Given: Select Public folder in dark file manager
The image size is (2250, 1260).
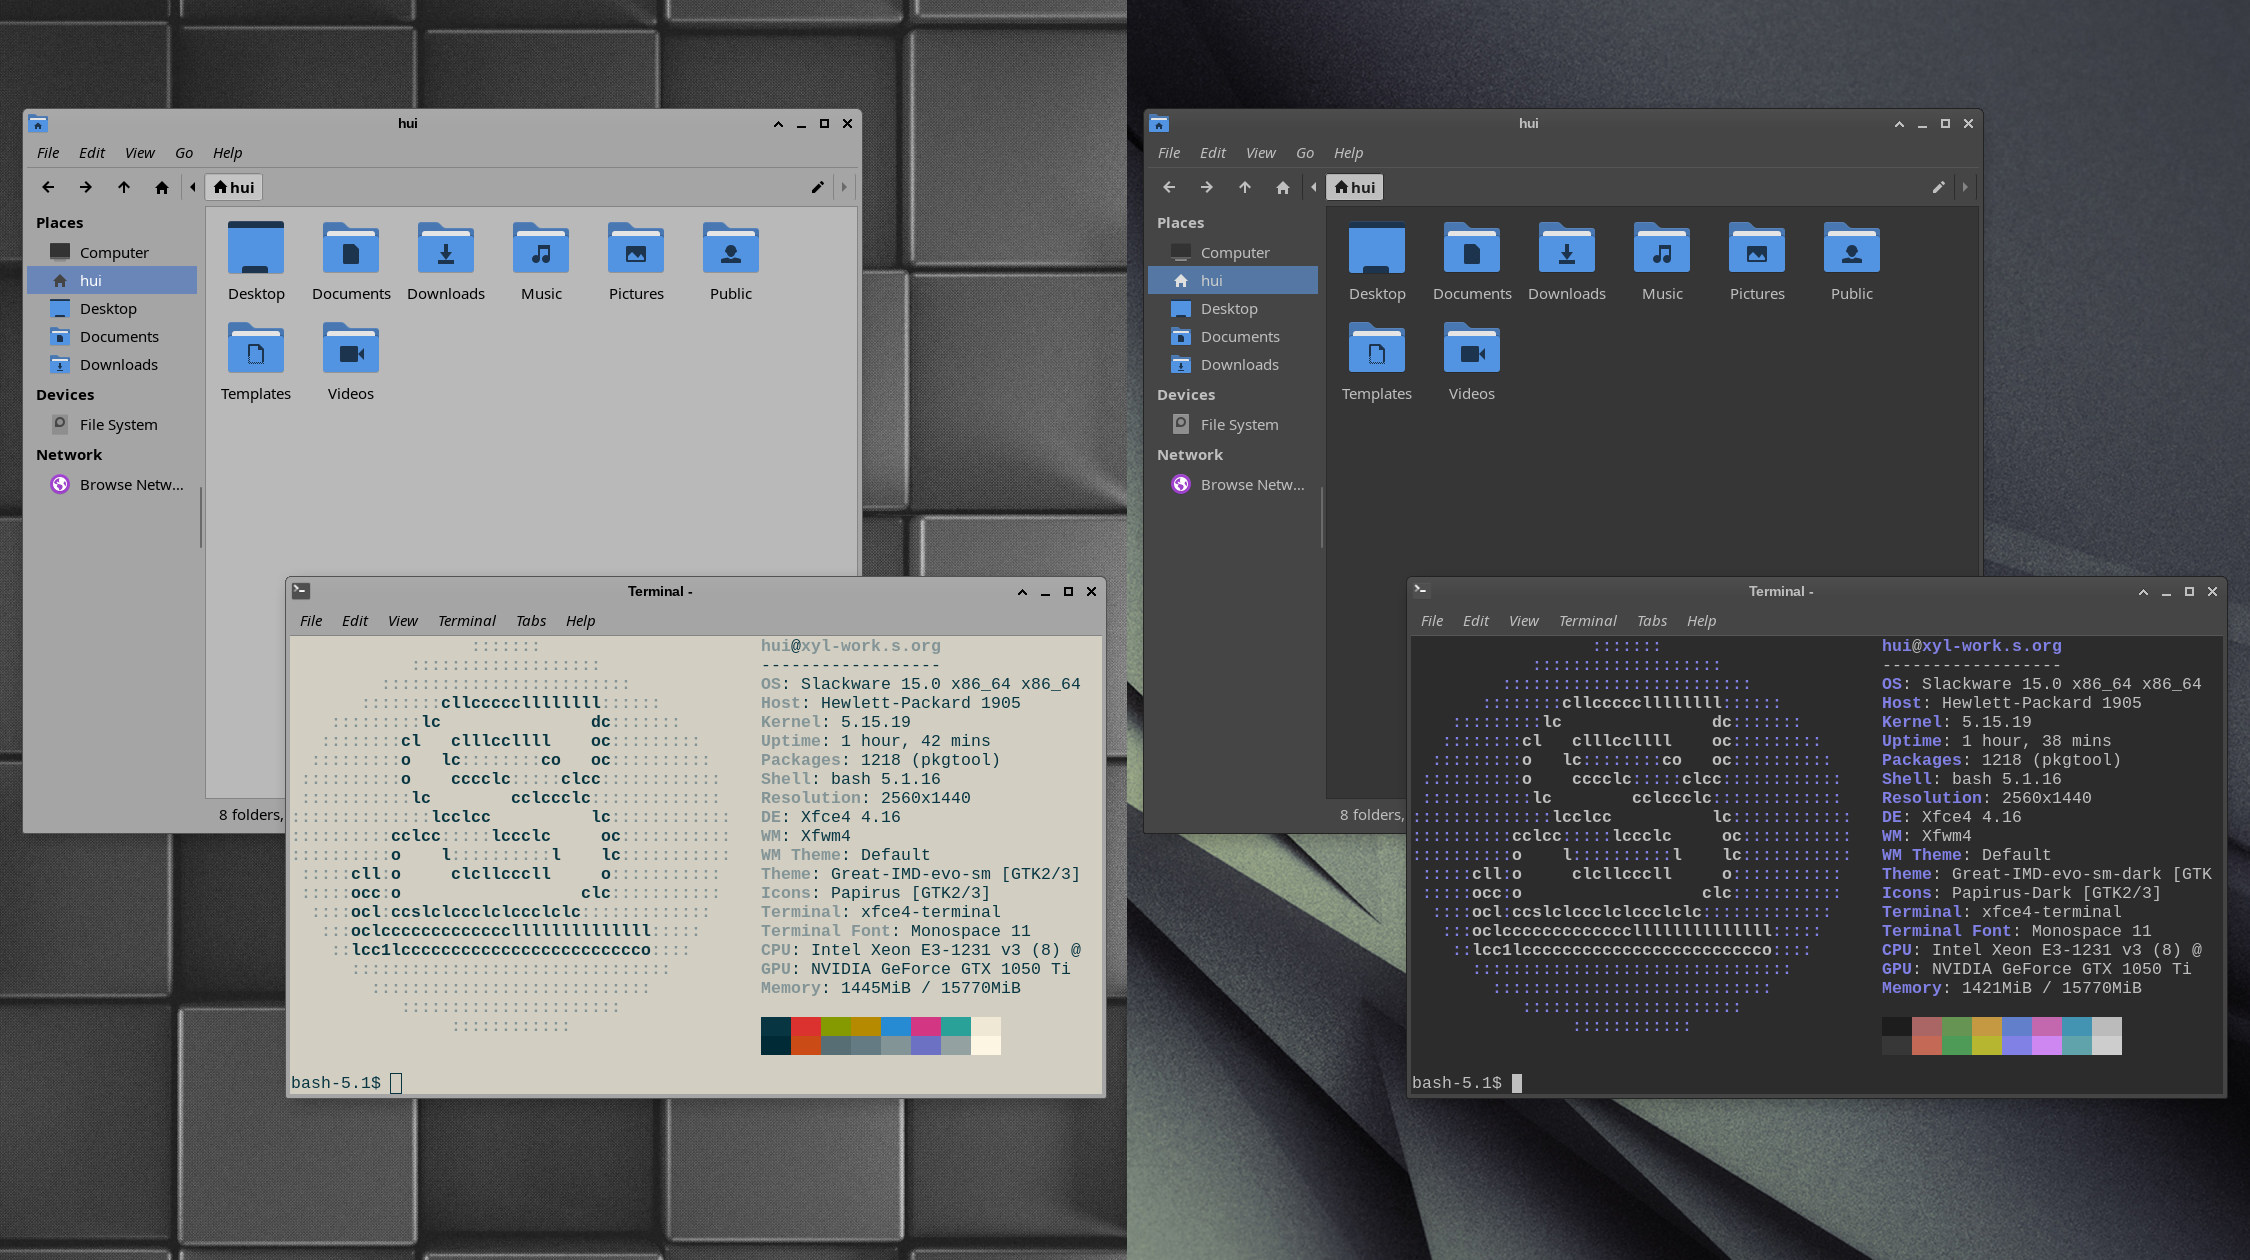Looking at the screenshot, I should point(1852,261).
